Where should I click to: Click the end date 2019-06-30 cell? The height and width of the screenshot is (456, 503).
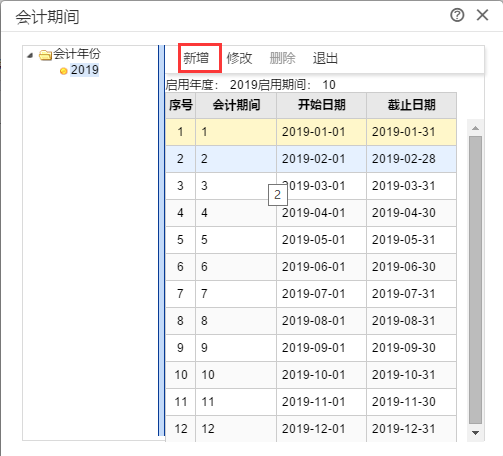click(x=412, y=267)
